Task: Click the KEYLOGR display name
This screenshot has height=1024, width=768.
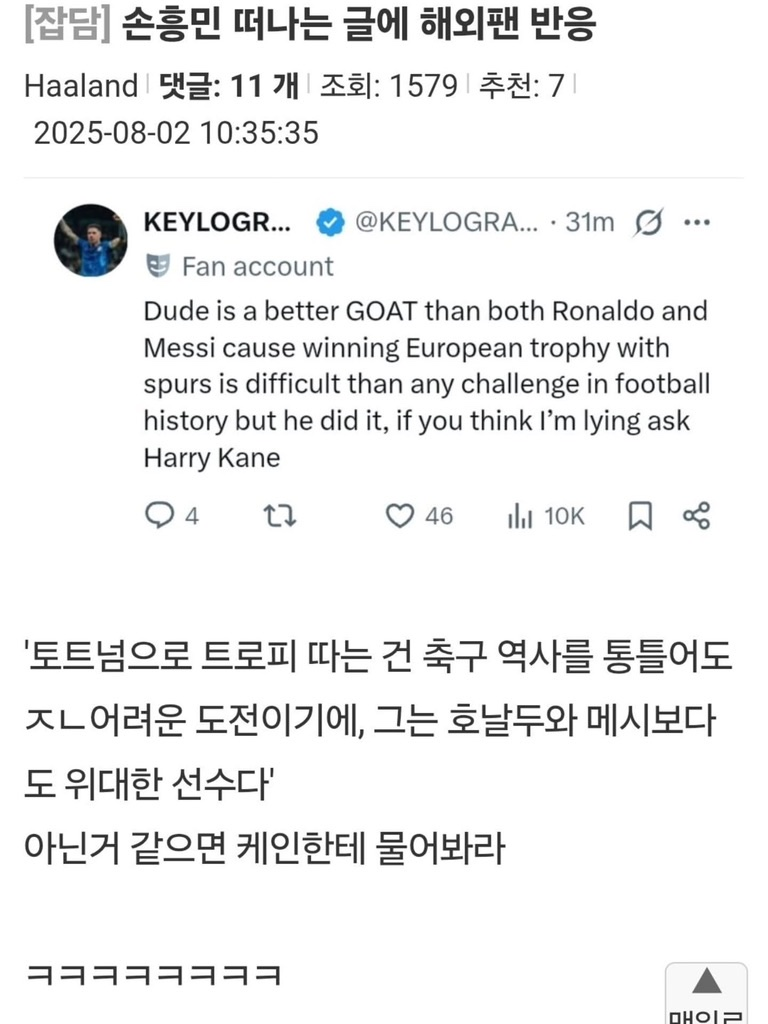Action: (218, 222)
